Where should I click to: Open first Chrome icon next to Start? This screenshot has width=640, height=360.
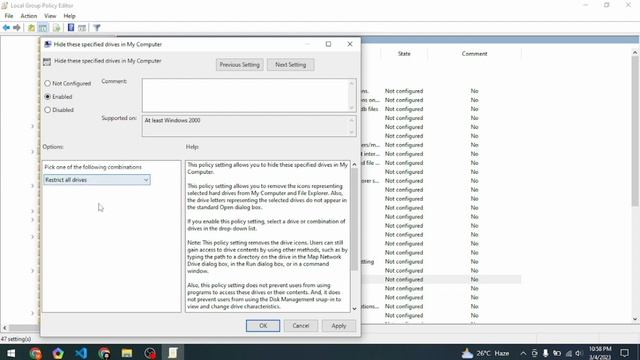tap(36, 353)
